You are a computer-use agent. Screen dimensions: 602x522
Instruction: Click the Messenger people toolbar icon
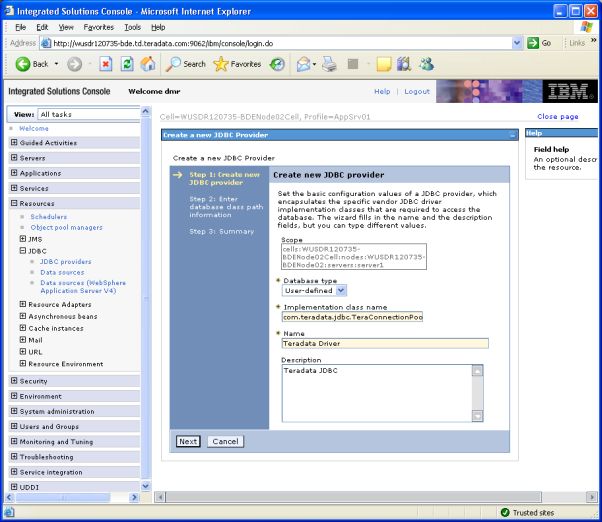coord(427,64)
